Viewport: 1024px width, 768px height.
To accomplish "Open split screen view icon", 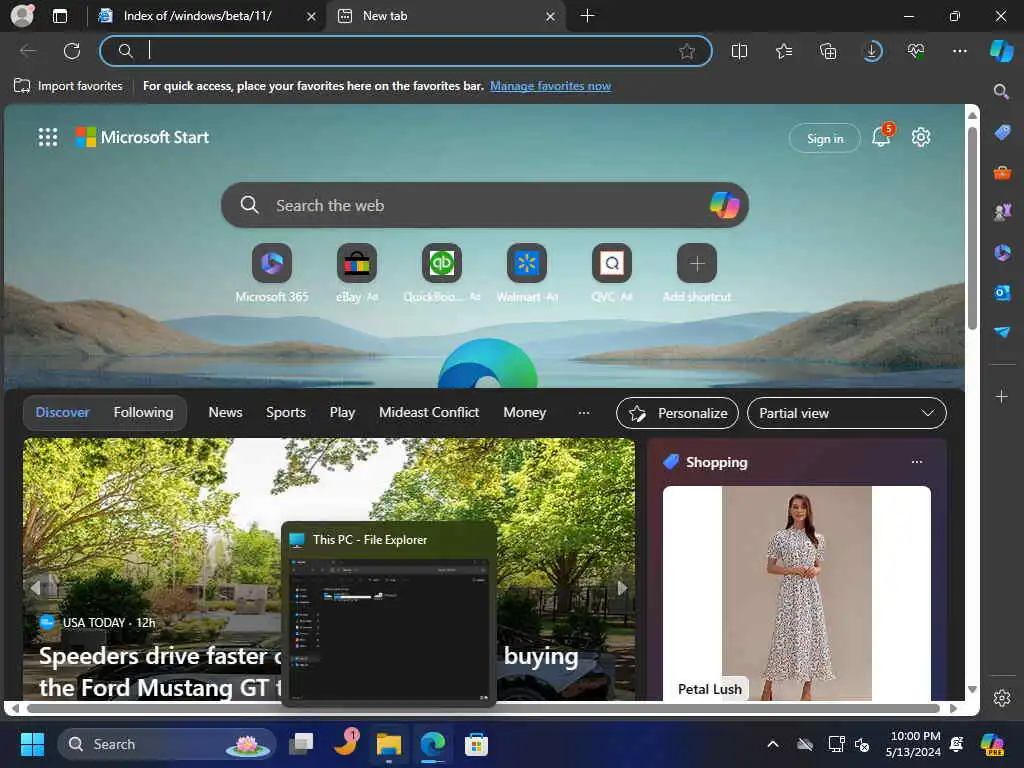I will click(739, 51).
